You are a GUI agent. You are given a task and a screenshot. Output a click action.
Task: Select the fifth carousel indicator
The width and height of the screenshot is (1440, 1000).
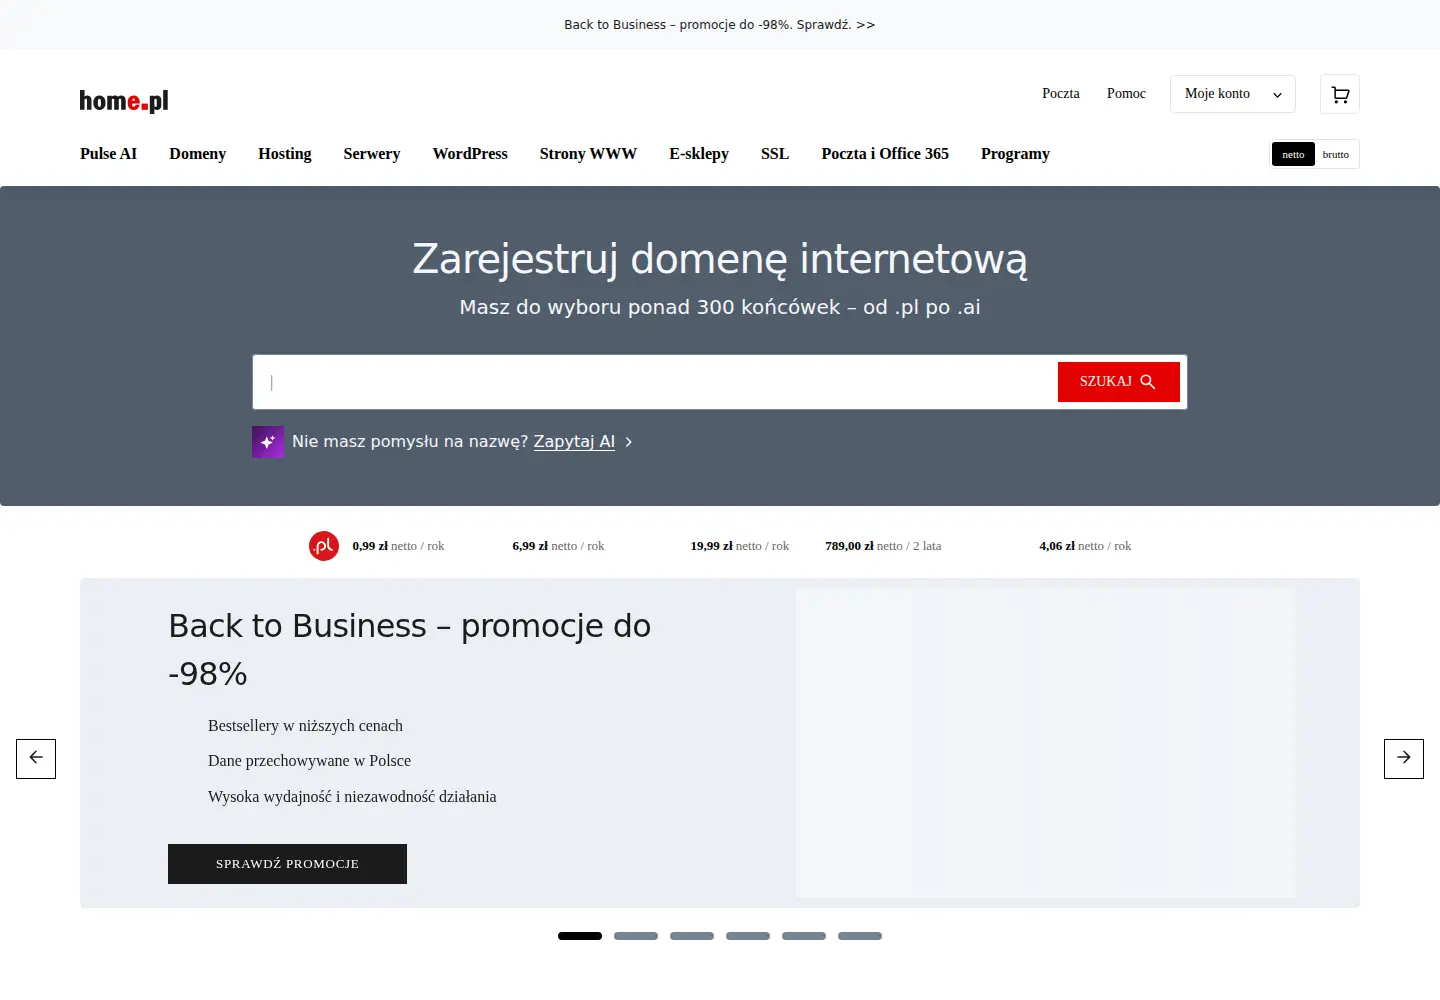pyautogui.click(x=804, y=936)
